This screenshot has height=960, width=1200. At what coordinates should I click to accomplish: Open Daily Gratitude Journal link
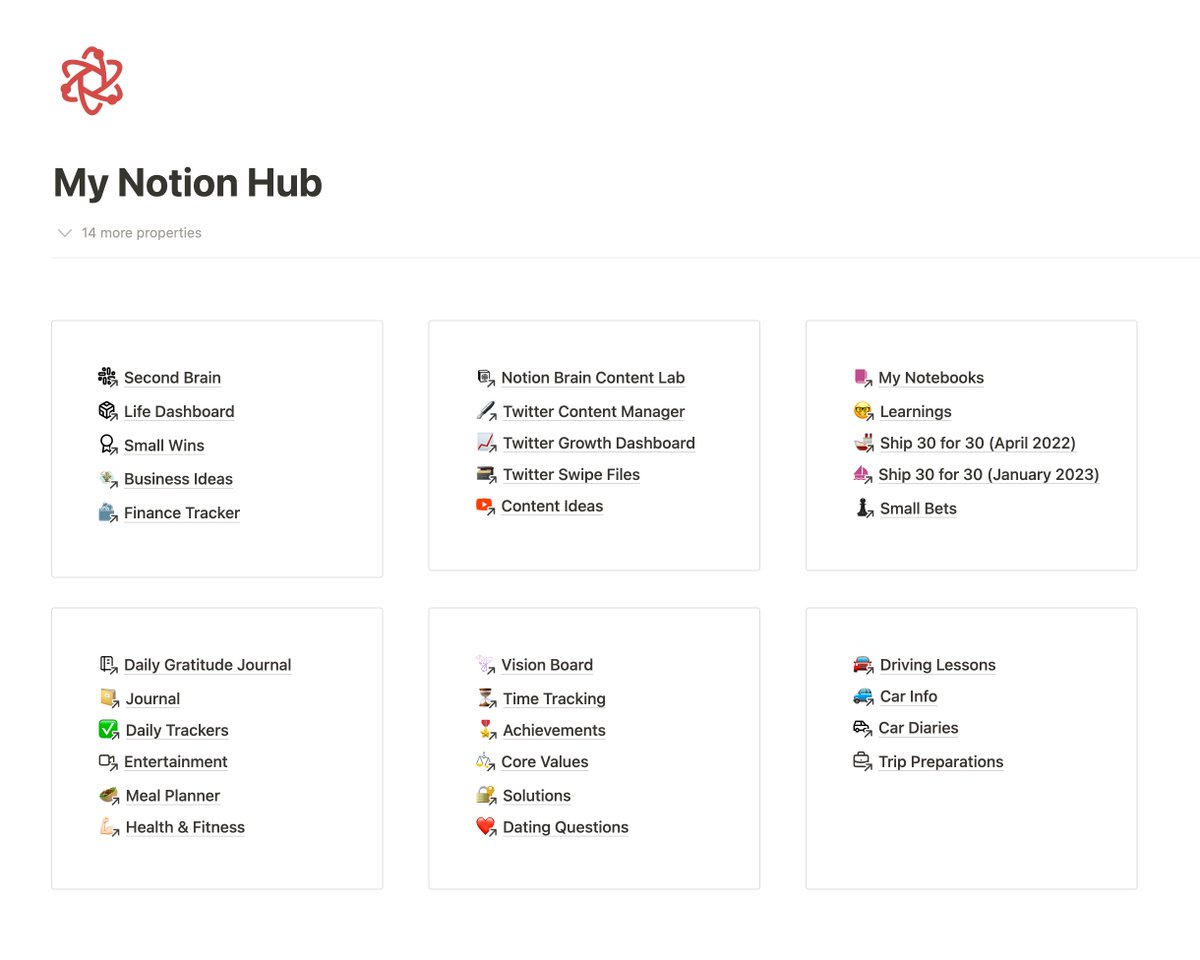(x=208, y=665)
